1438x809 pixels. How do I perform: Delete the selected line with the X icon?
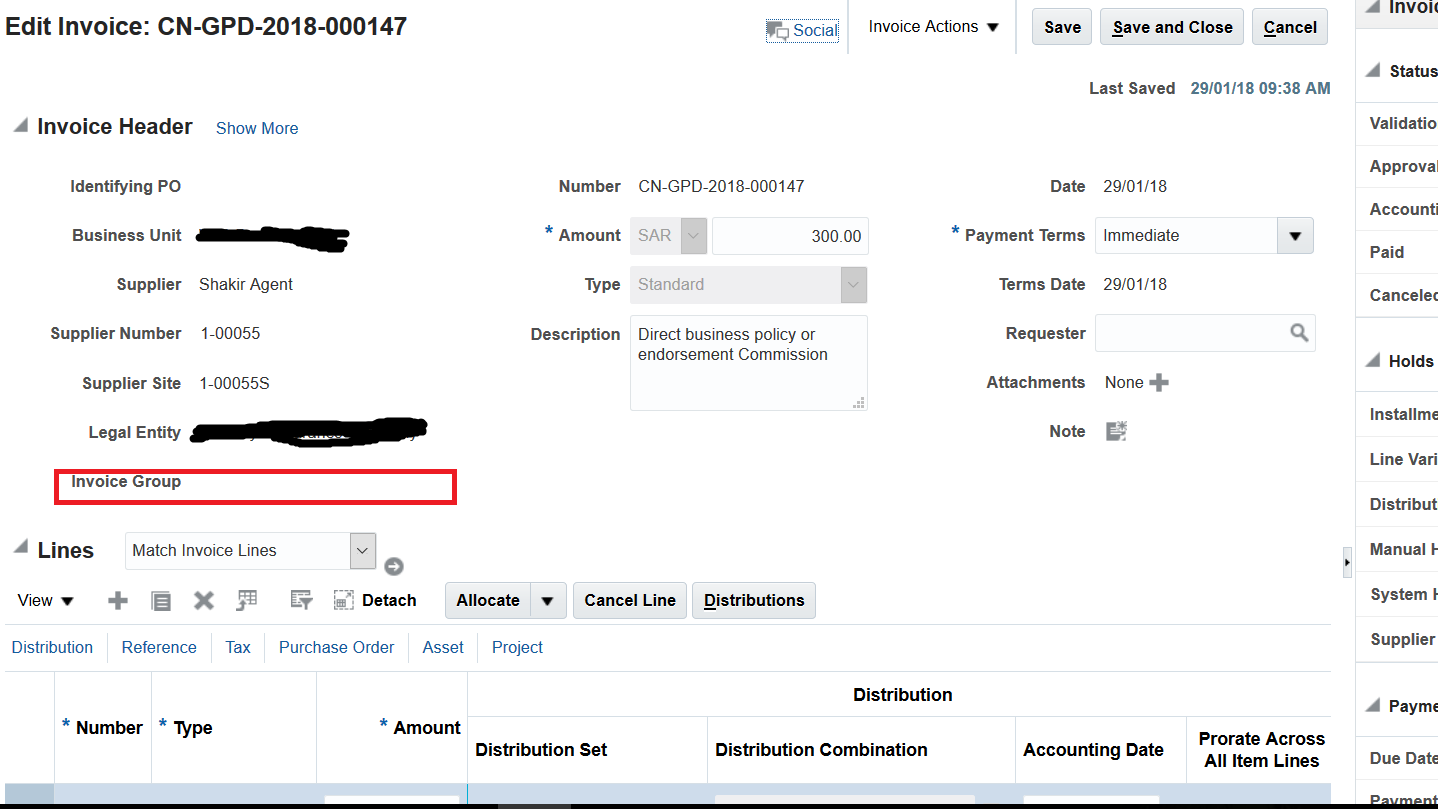[203, 600]
